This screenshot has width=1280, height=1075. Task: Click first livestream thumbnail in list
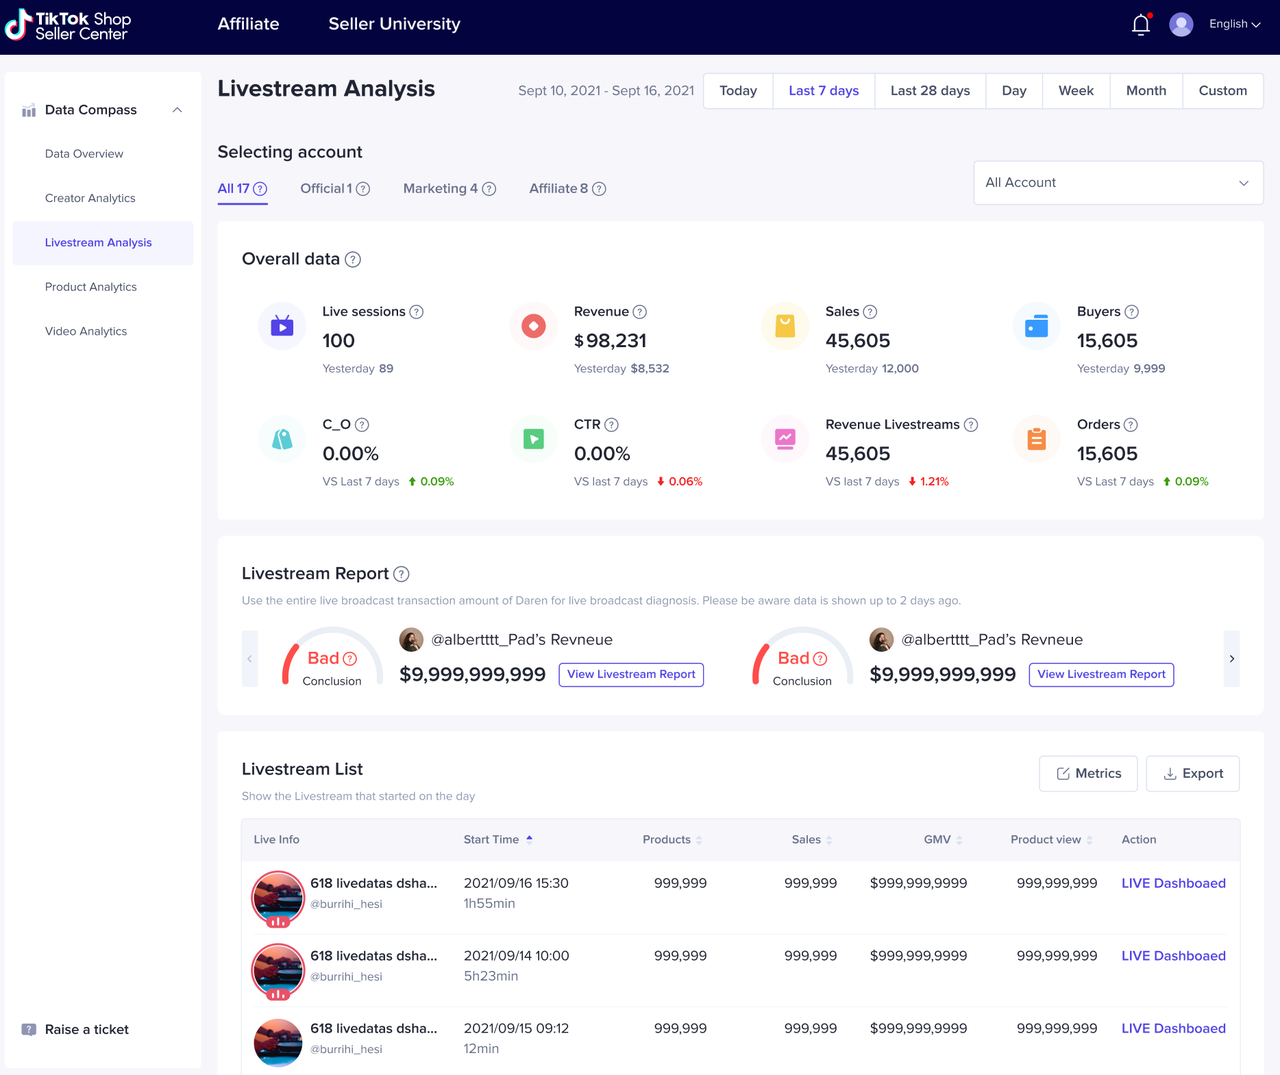coord(278,897)
